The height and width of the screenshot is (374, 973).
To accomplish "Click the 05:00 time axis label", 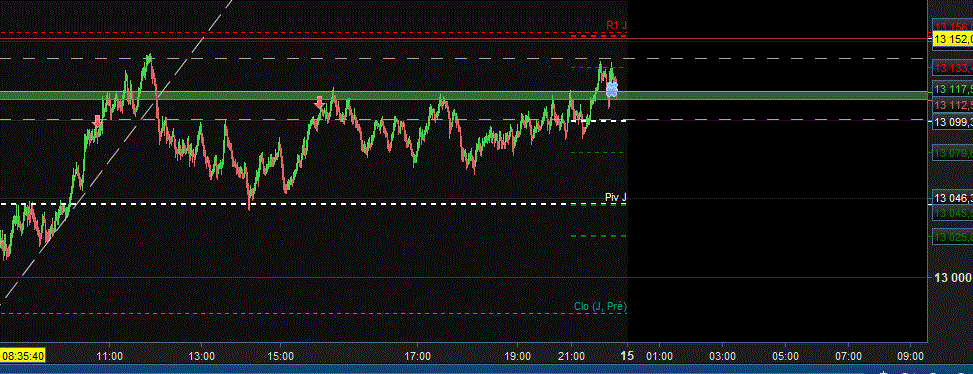I will (x=785, y=357).
